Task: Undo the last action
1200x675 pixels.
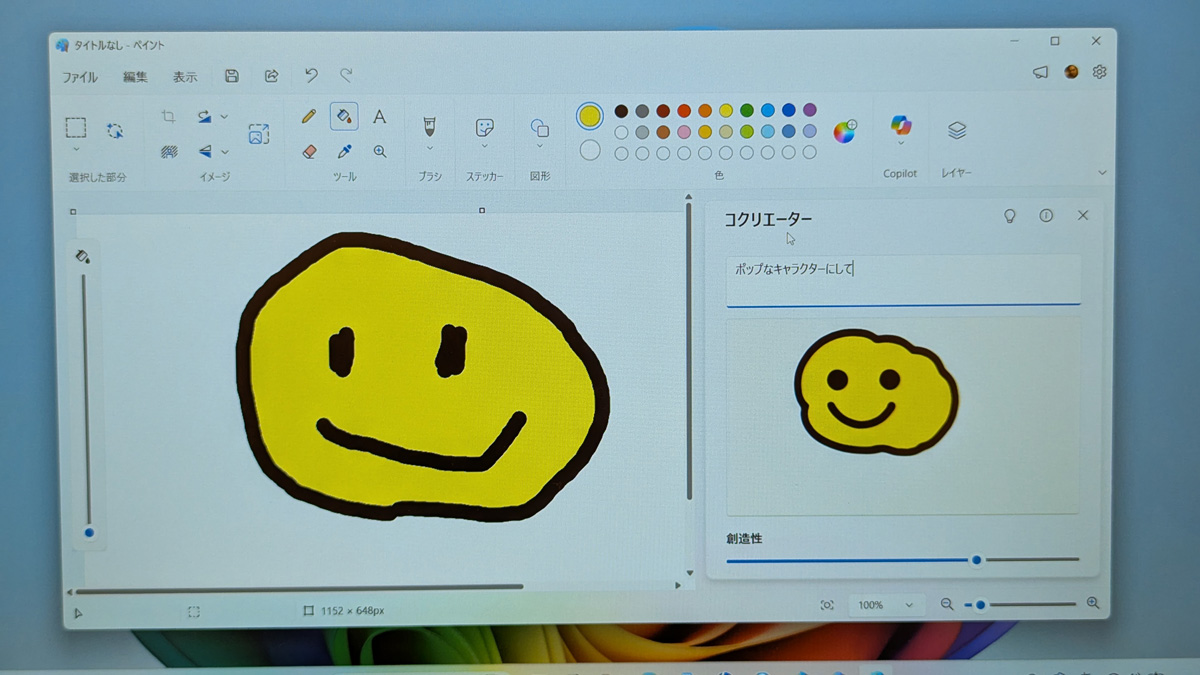Action: click(311, 76)
